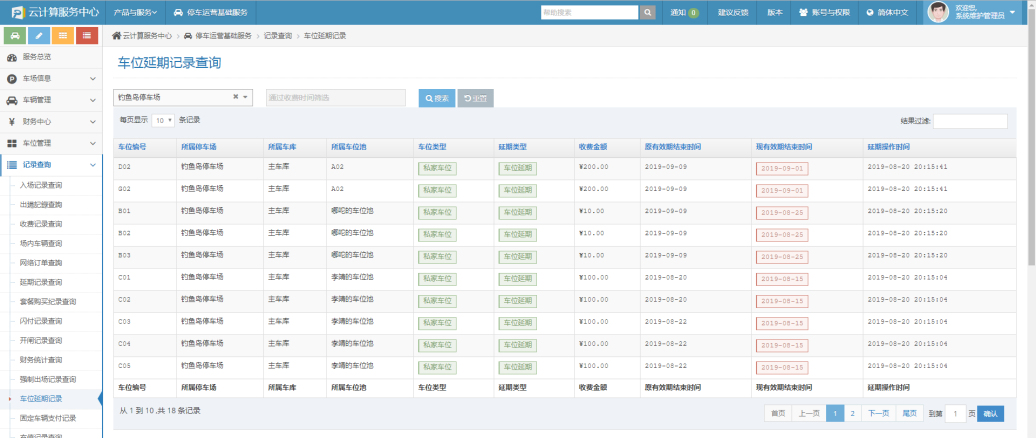
Task: Click the 搜索 search button
Action: point(436,98)
